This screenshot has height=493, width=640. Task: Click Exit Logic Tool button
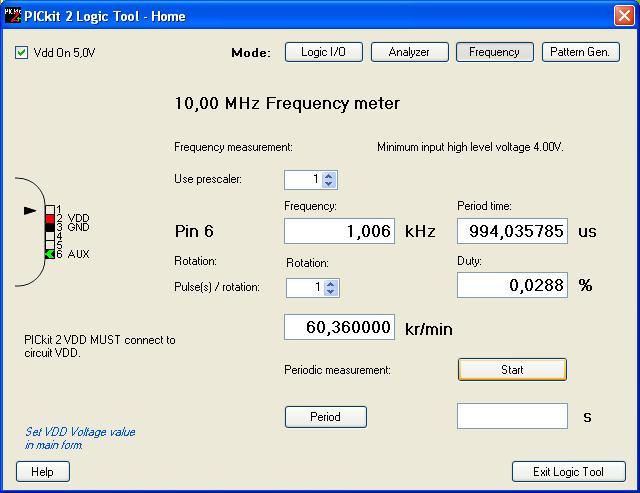pyautogui.click(x=569, y=472)
